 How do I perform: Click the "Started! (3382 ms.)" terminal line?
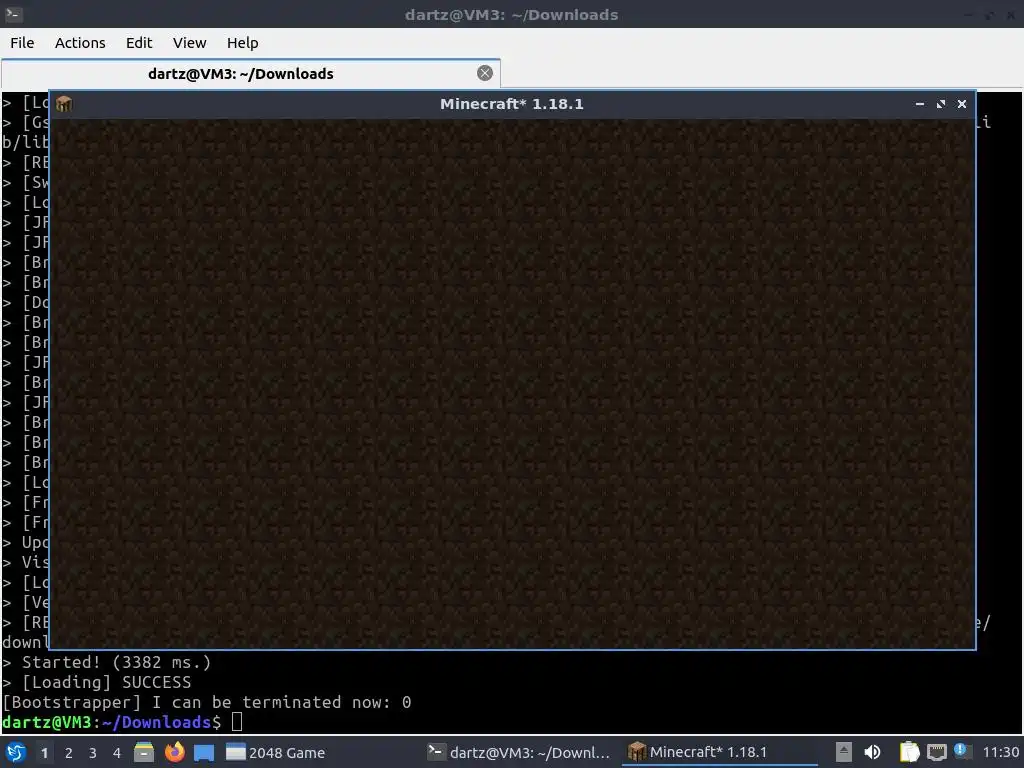click(106, 662)
